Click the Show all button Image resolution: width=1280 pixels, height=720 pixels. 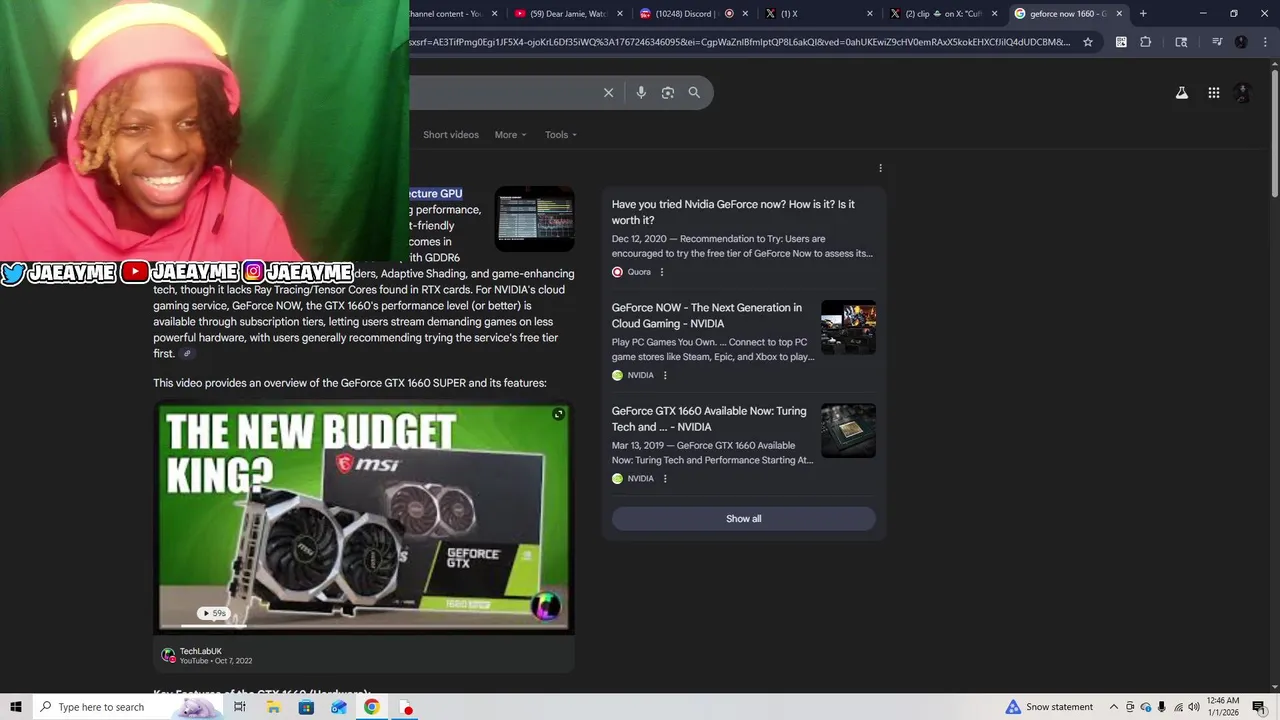click(x=744, y=519)
